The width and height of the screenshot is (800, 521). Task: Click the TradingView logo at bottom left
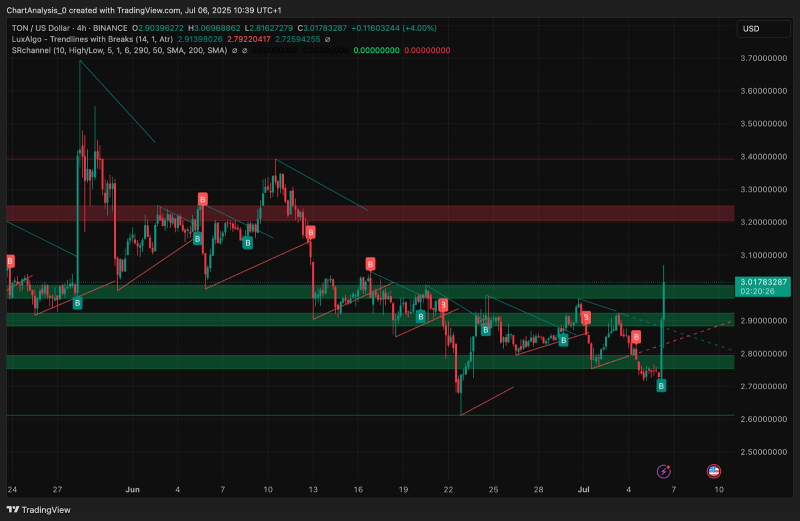39,510
